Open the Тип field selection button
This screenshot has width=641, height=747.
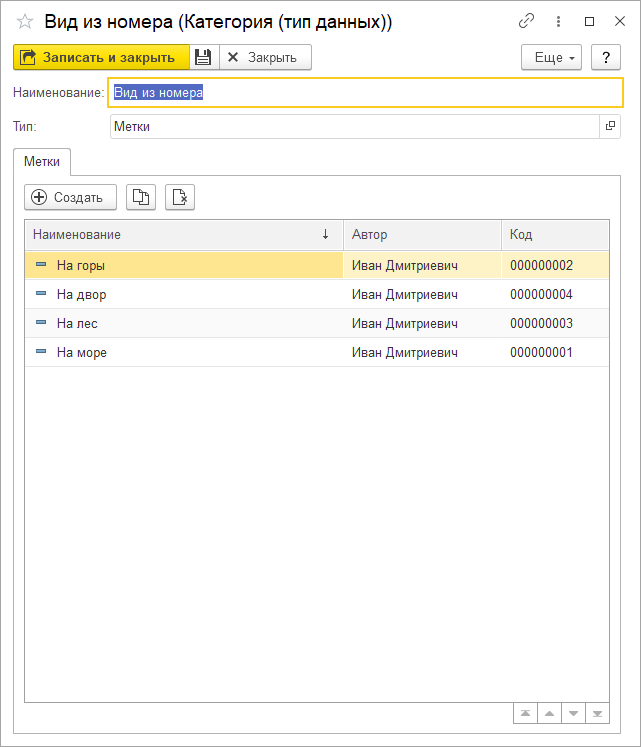[x=610, y=127]
